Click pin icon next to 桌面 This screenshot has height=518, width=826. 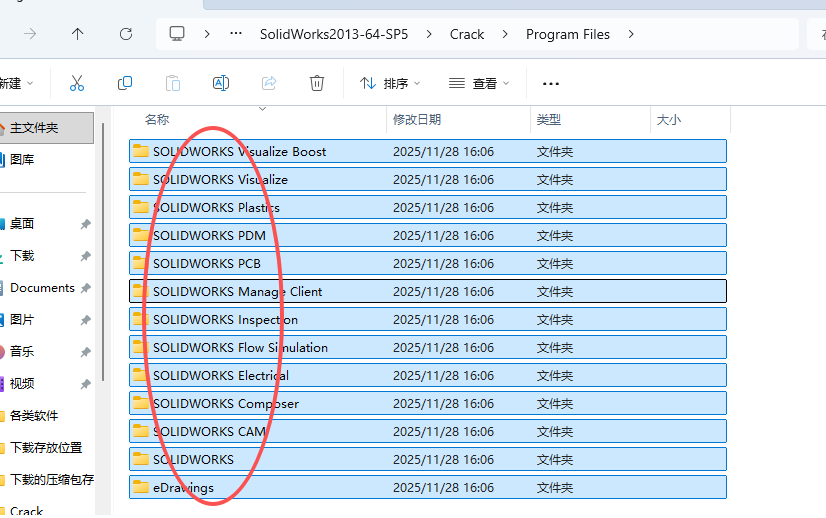pos(85,224)
